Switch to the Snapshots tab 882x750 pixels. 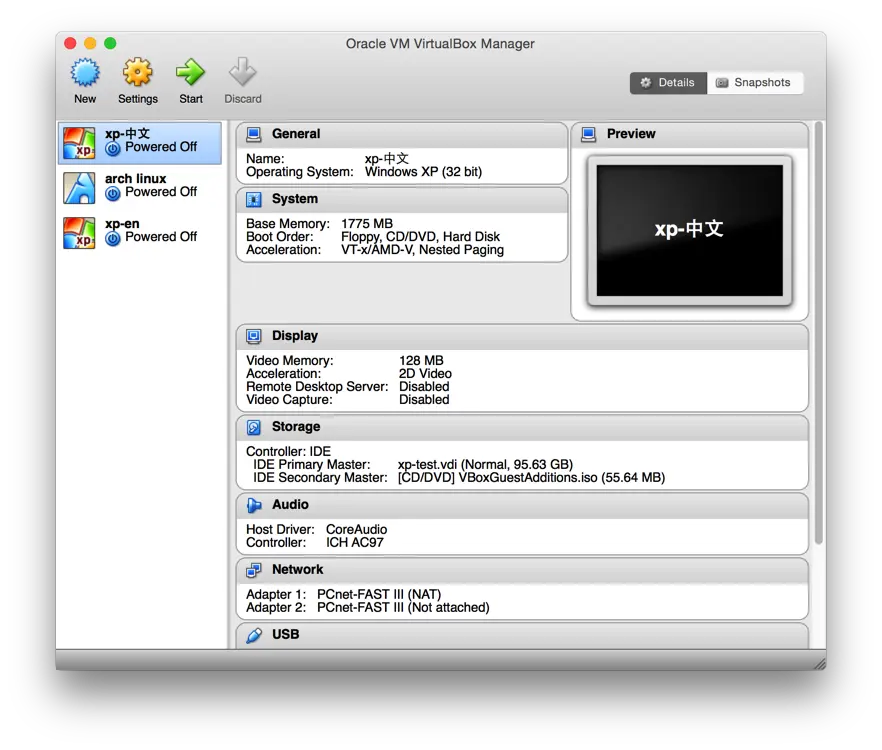756,82
